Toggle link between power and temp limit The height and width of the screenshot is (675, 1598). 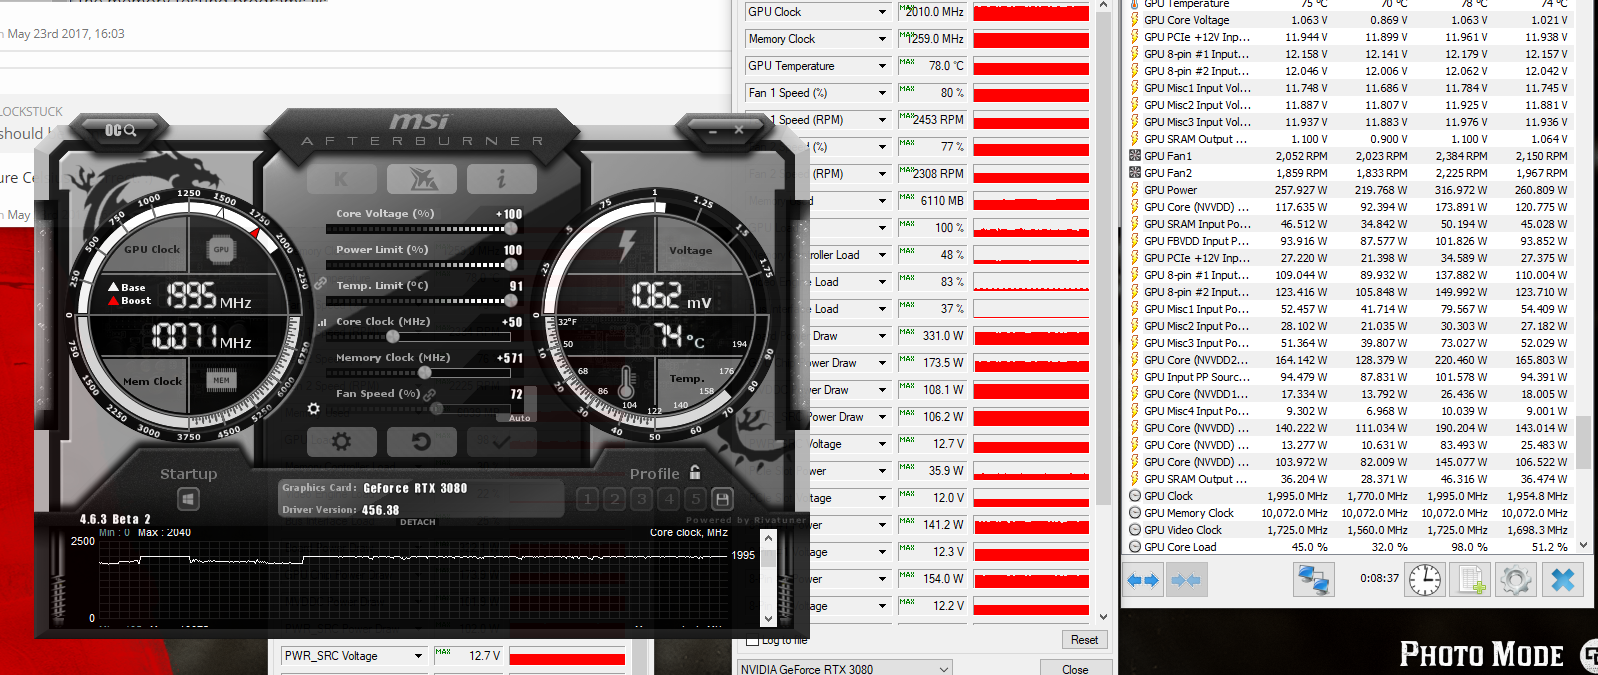pyautogui.click(x=320, y=284)
